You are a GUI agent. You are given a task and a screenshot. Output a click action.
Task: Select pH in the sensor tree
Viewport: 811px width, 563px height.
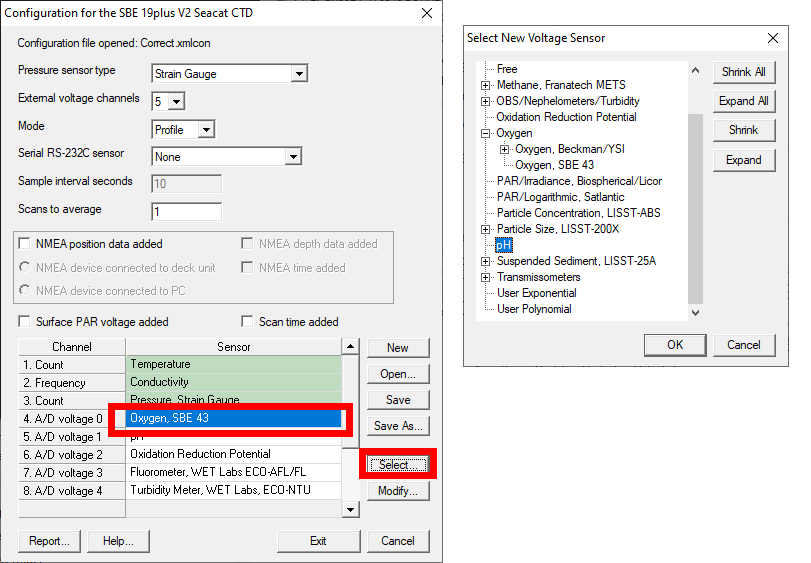pos(503,245)
